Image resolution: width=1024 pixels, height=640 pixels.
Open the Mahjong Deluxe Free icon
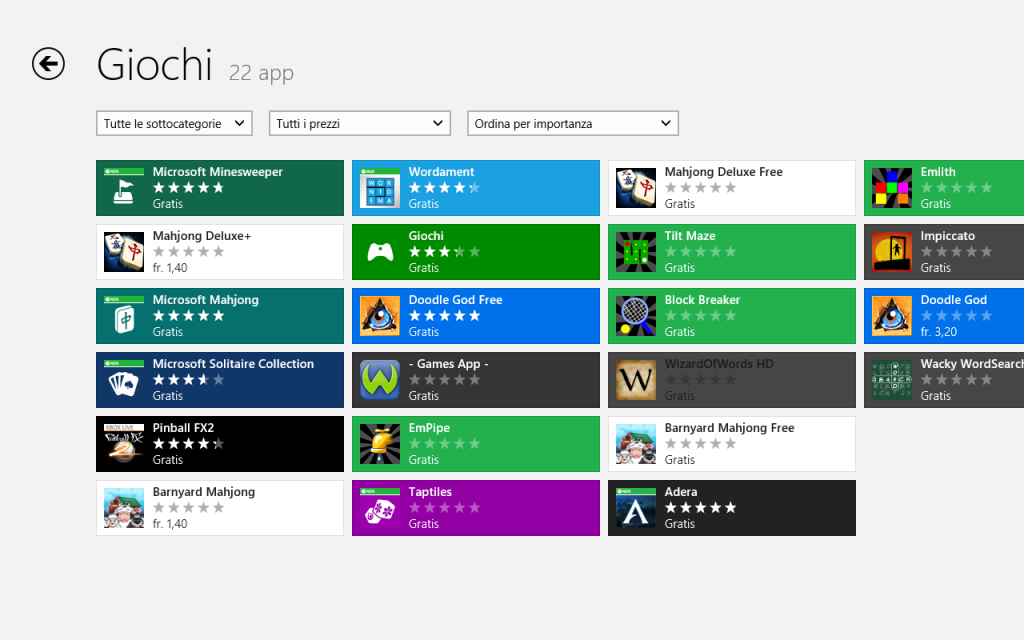point(636,188)
